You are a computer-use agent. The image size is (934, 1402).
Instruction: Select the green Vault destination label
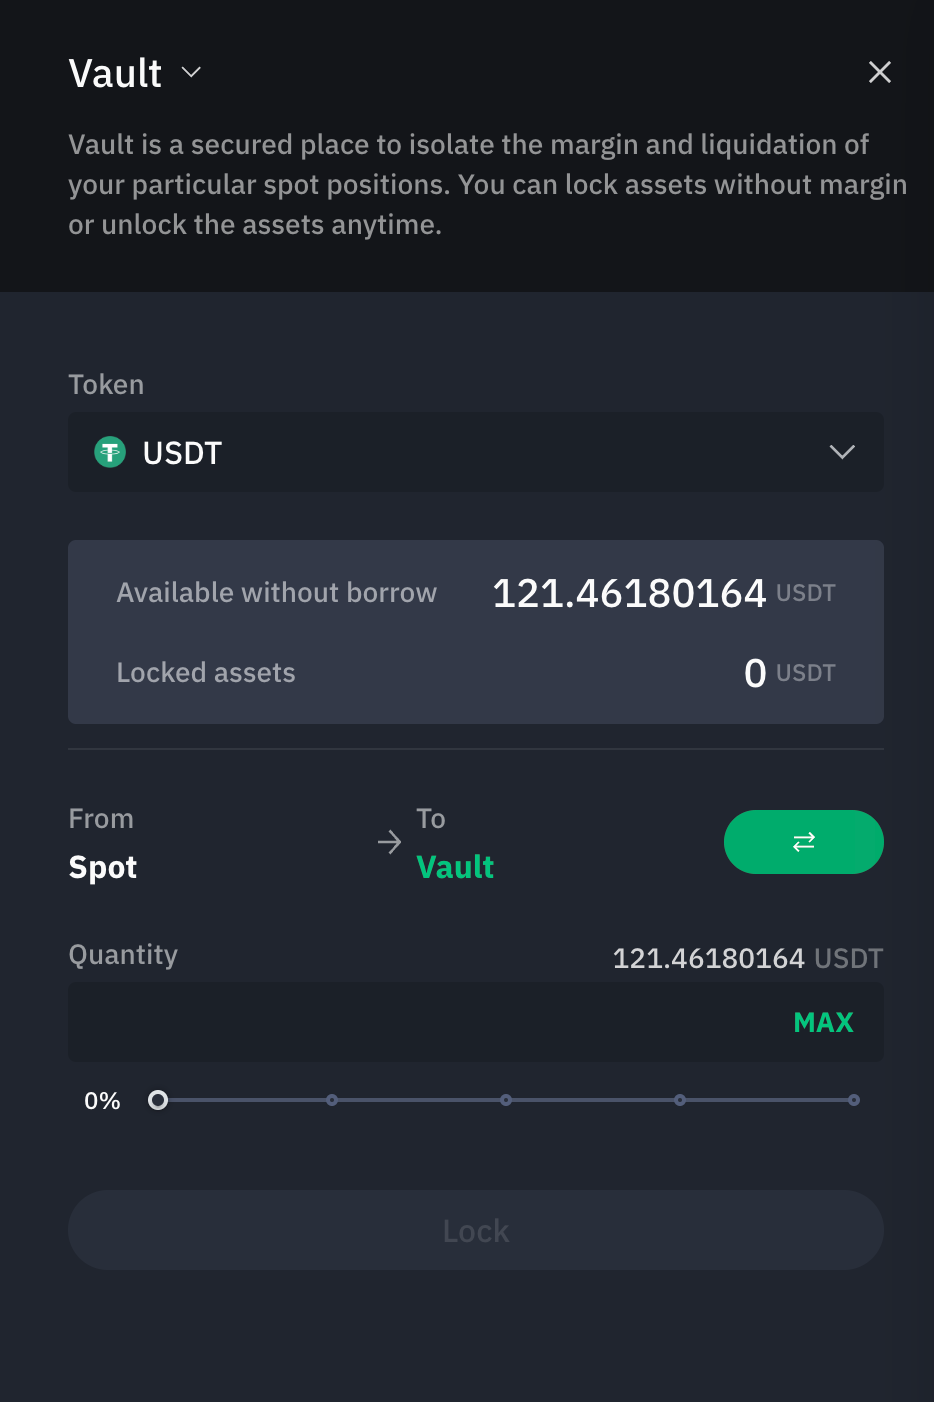click(x=455, y=867)
